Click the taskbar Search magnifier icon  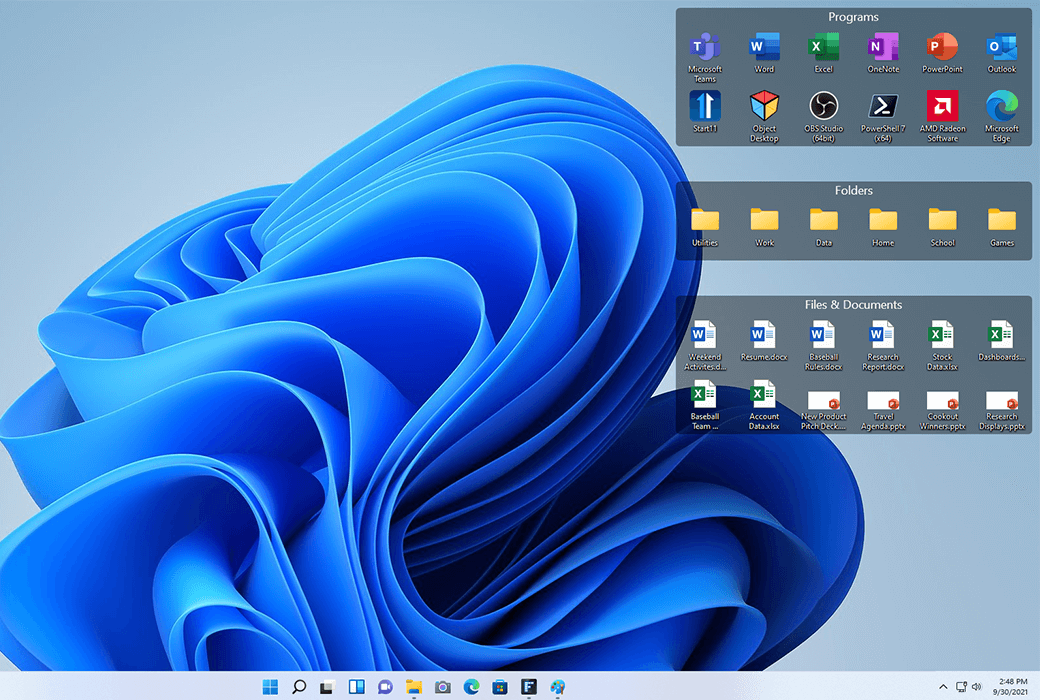coord(299,687)
